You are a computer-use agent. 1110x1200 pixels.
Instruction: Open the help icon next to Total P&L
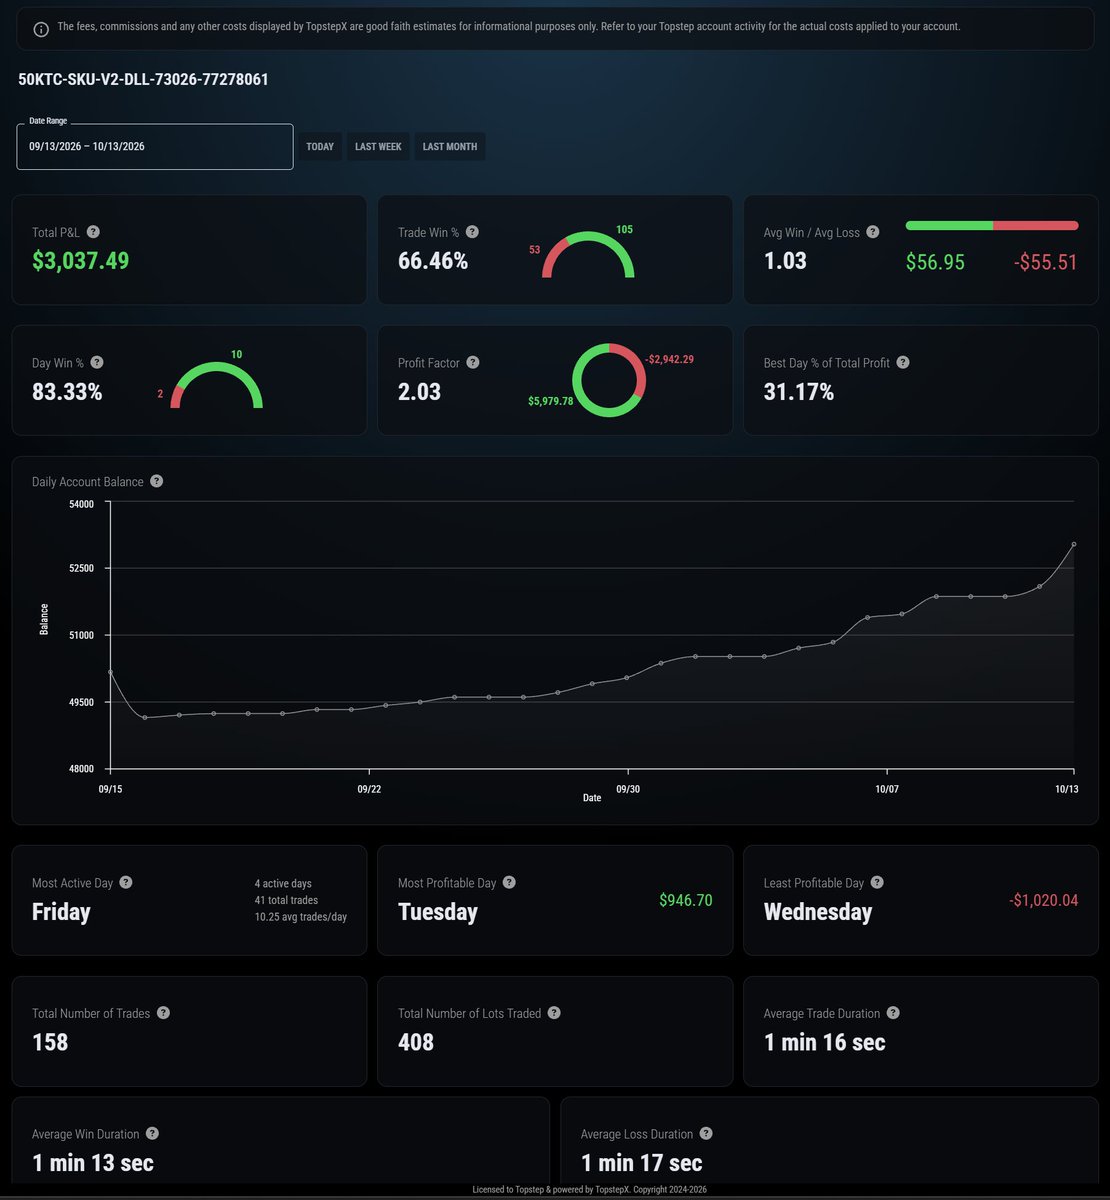[x=93, y=232]
